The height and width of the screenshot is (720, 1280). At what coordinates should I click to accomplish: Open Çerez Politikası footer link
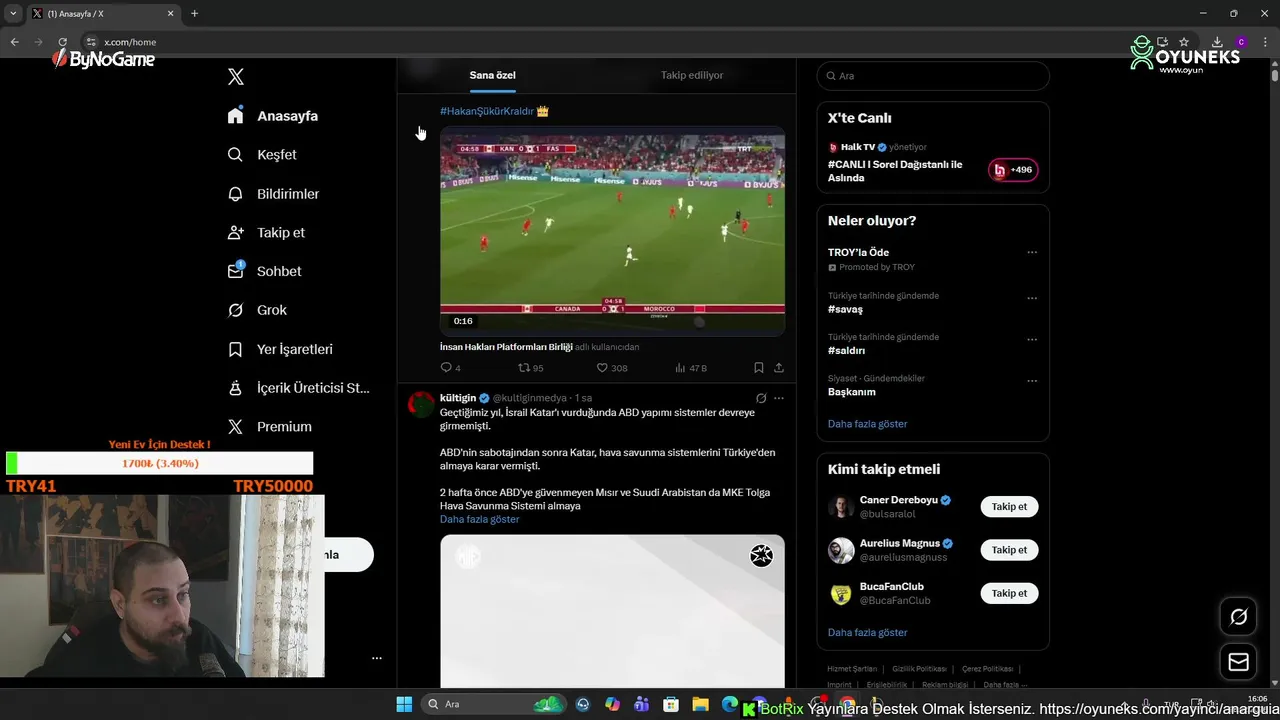click(987, 669)
